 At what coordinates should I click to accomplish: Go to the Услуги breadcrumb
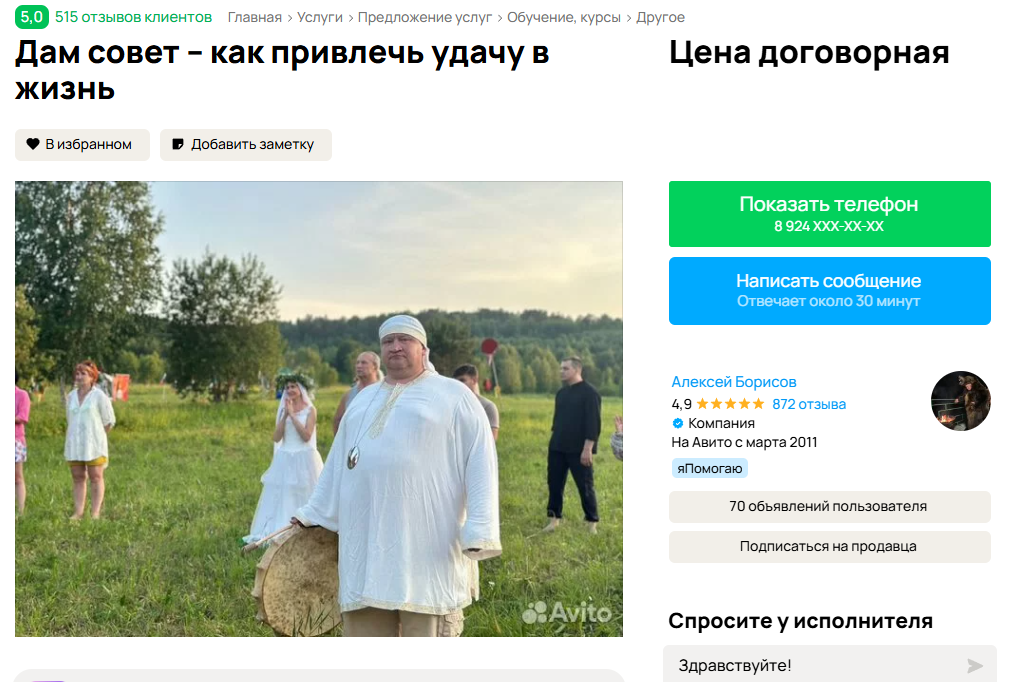pos(319,17)
